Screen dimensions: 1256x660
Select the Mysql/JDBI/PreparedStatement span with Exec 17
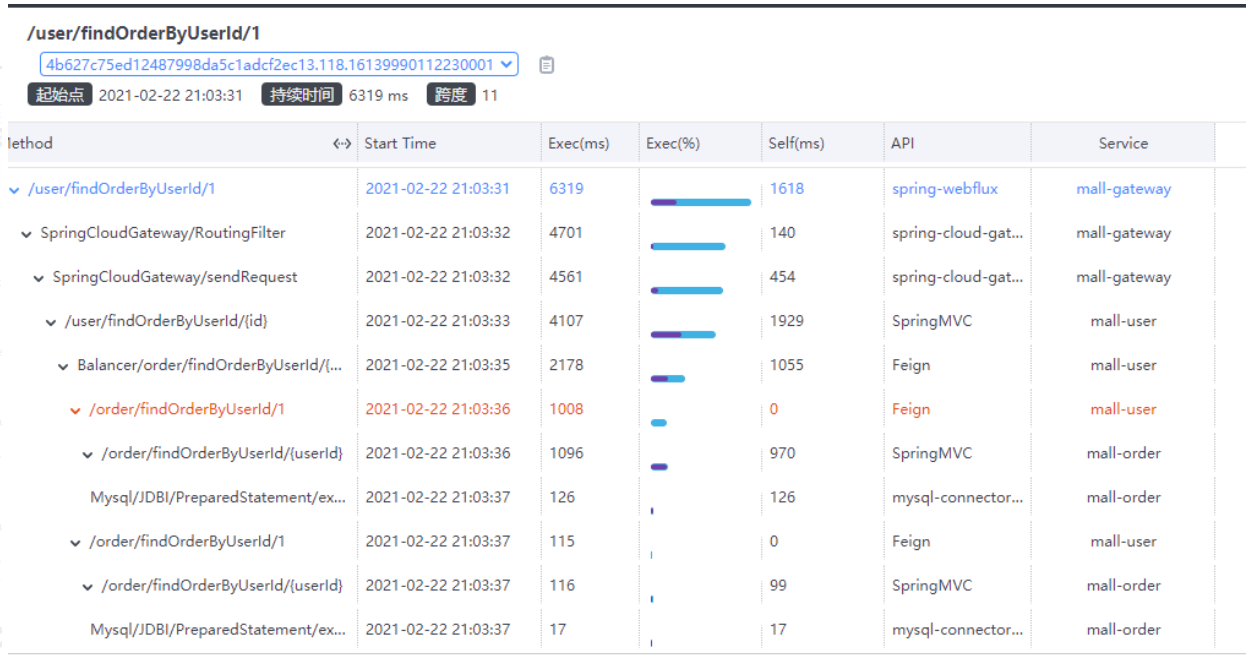click(218, 629)
